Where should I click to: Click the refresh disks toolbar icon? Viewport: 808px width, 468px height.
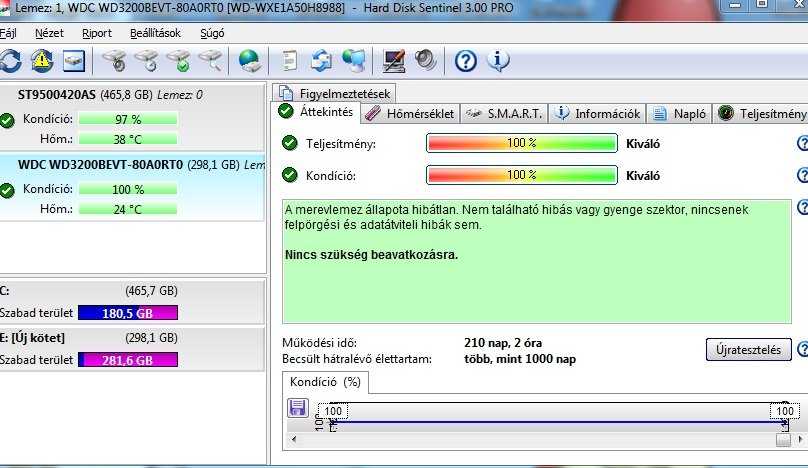(10, 61)
